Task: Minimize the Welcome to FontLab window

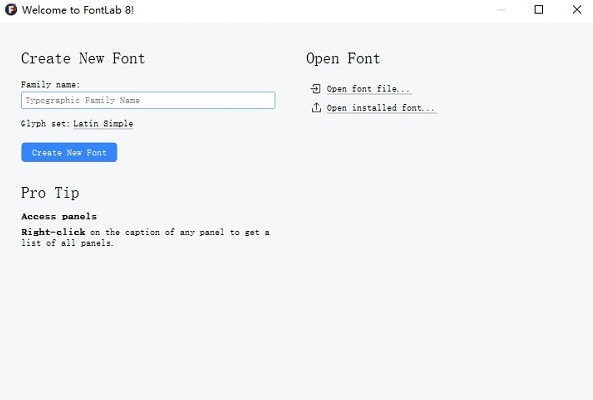Action: pos(501,9)
